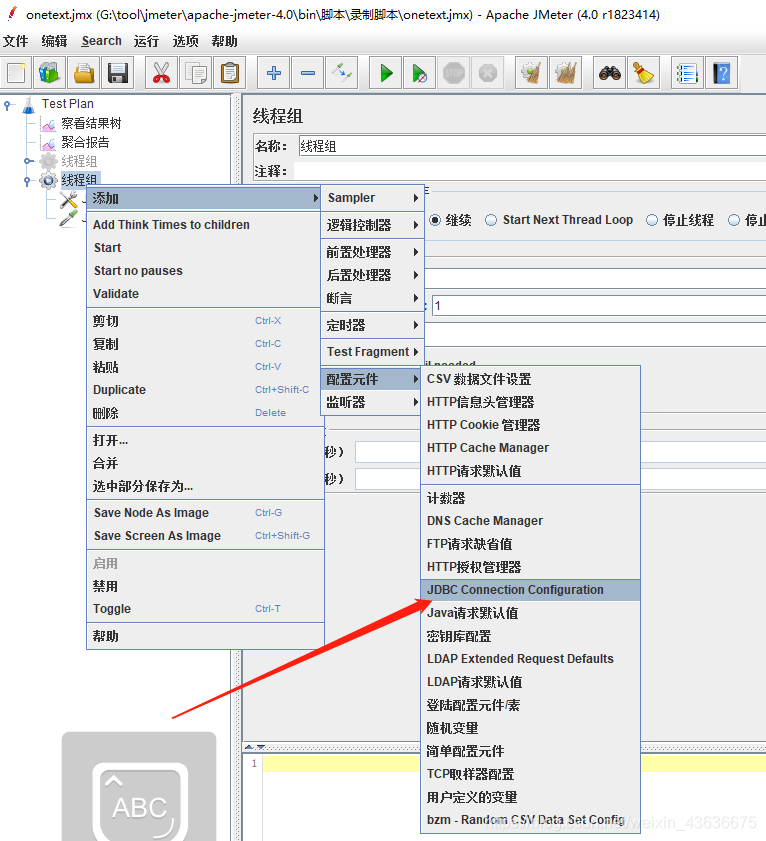Open the 定时器 submenu
This screenshot has height=841, width=766.
tap(372, 325)
